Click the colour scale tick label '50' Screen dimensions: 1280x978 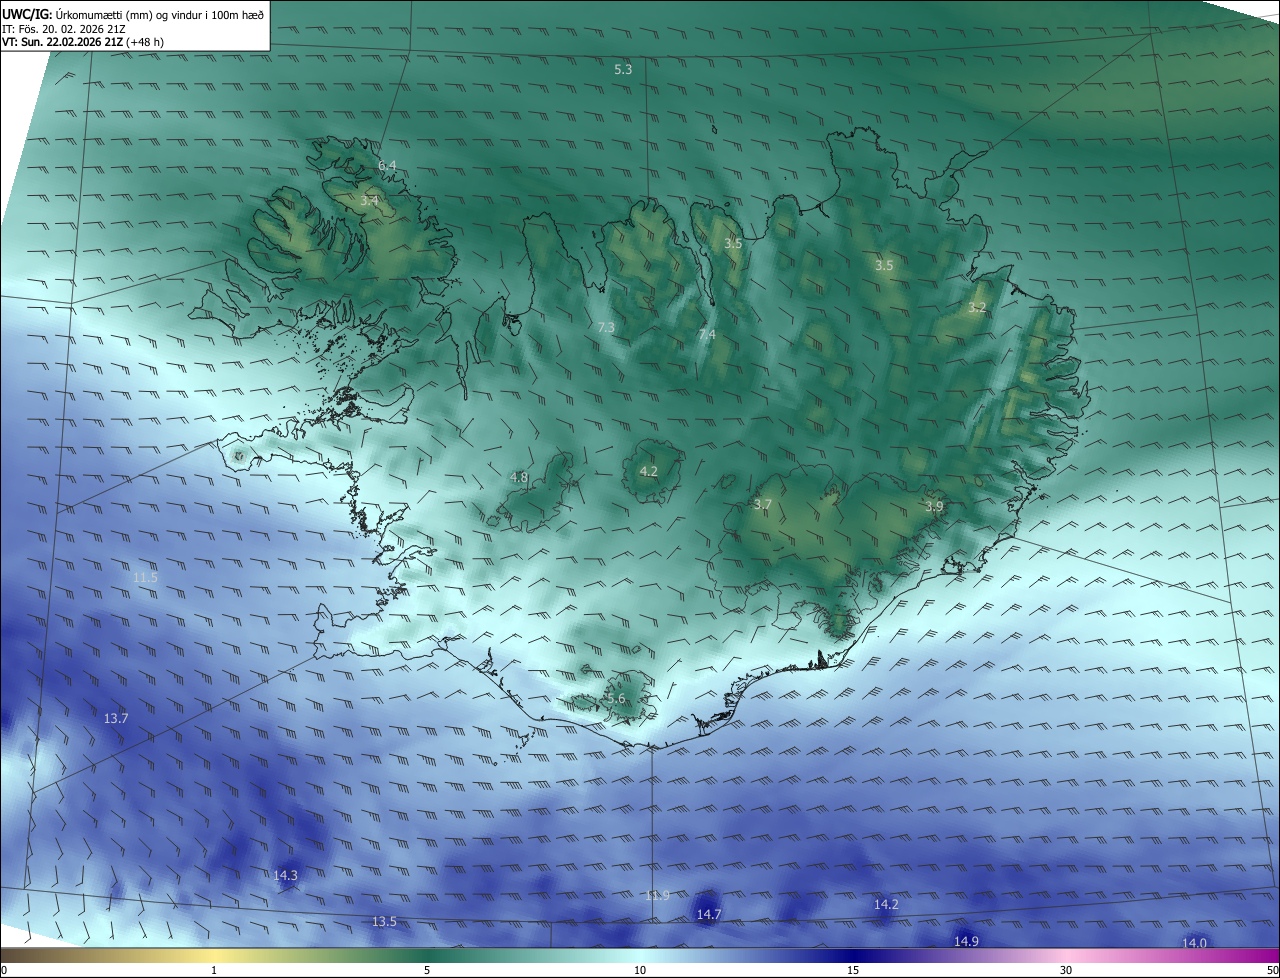click(1272, 970)
